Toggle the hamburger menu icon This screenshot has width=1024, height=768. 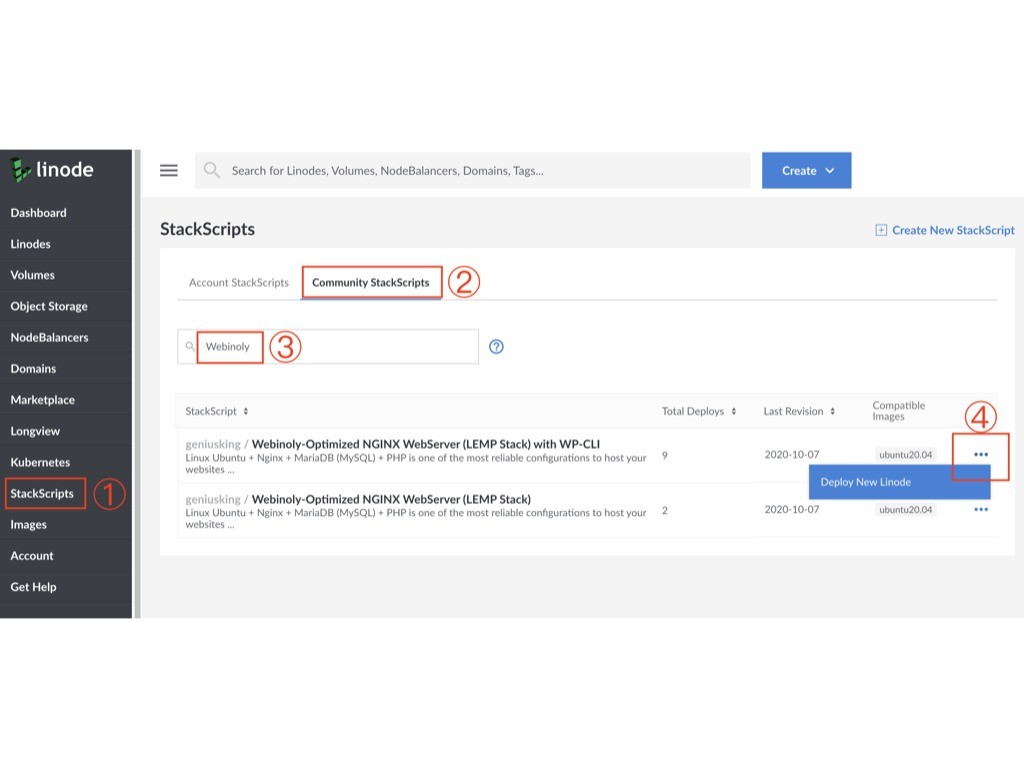tap(168, 170)
